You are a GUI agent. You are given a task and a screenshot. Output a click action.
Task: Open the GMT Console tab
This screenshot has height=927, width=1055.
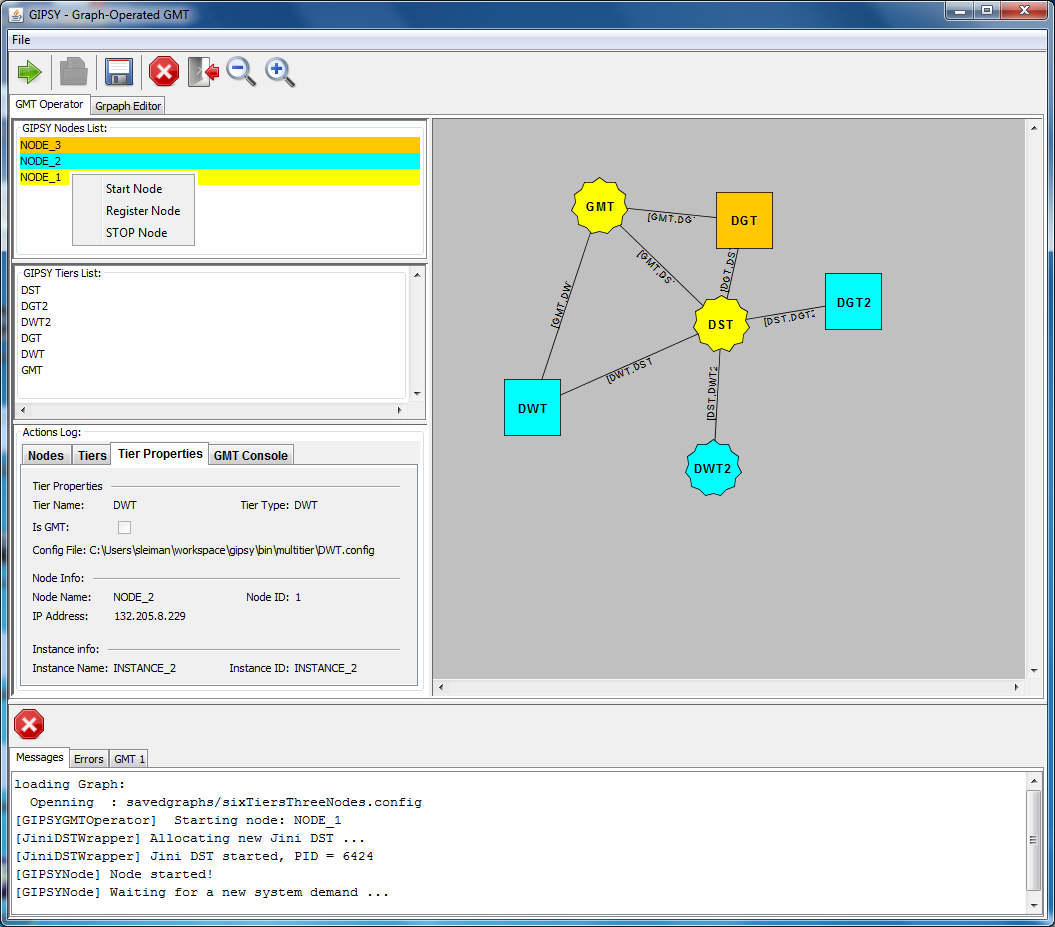[x=250, y=456]
